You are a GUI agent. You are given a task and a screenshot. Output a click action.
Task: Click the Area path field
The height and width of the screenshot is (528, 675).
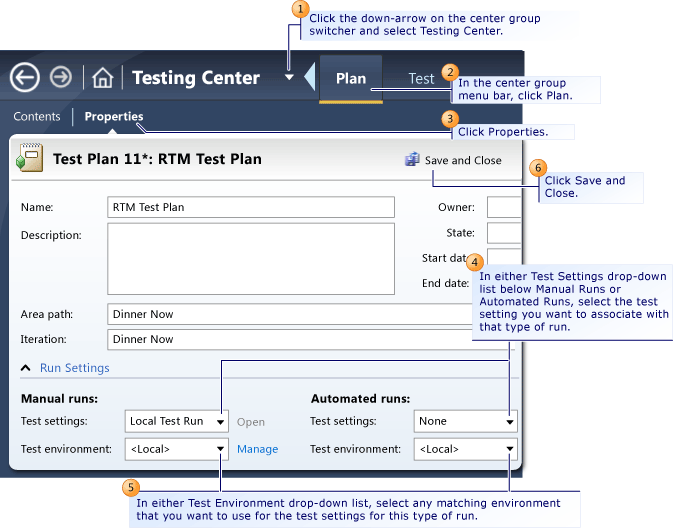[290, 314]
